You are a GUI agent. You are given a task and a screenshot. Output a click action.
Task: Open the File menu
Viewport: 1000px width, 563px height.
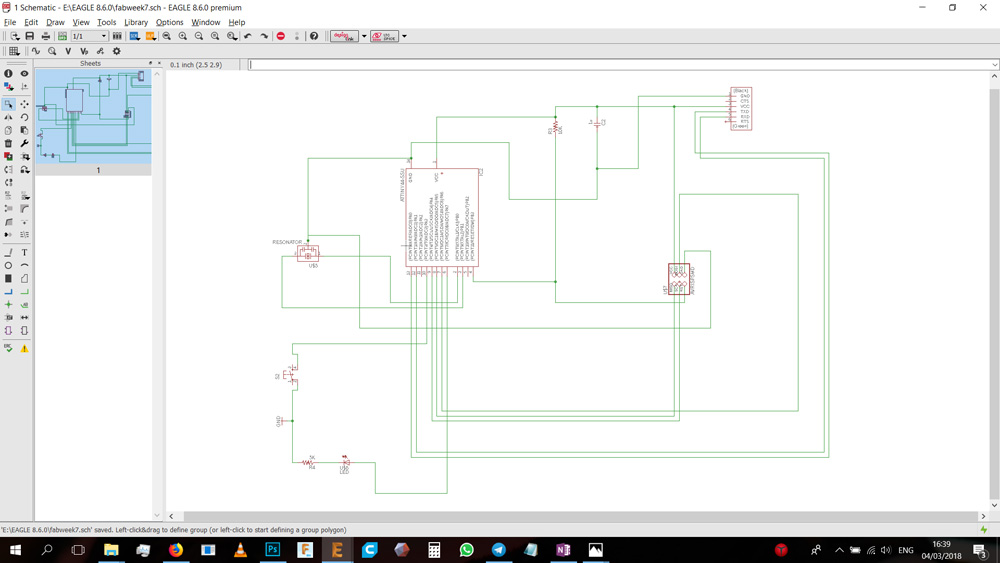tap(10, 22)
